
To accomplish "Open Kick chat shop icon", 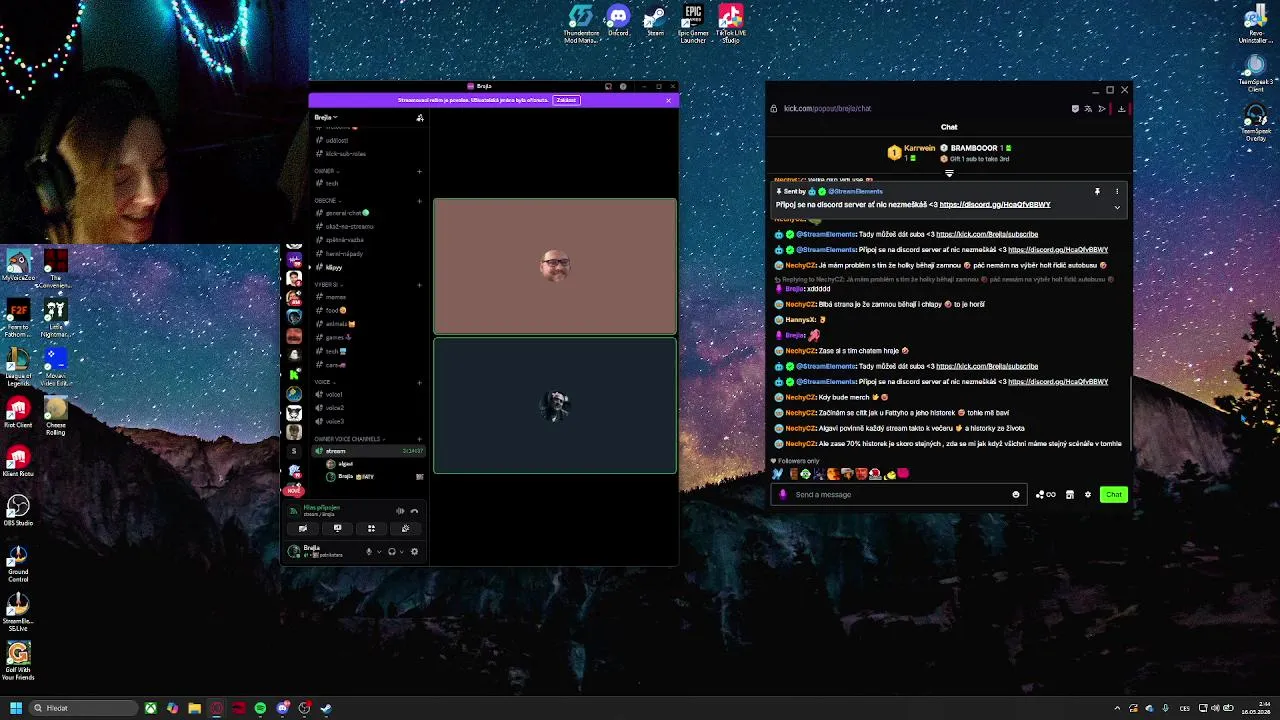I will (x=1070, y=494).
